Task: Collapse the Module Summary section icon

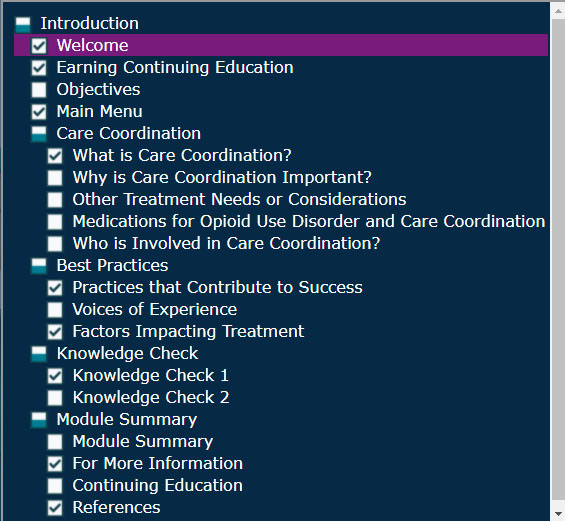Action: click(39, 420)
